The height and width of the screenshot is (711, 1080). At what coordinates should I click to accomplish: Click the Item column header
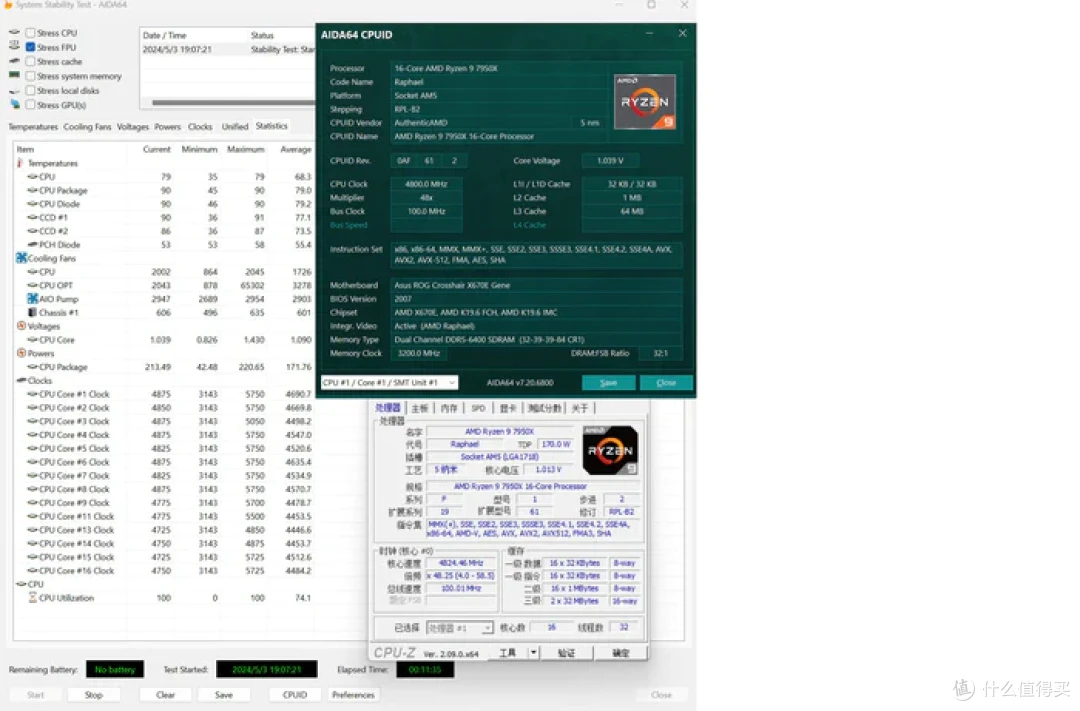click(x=70, y=150)
